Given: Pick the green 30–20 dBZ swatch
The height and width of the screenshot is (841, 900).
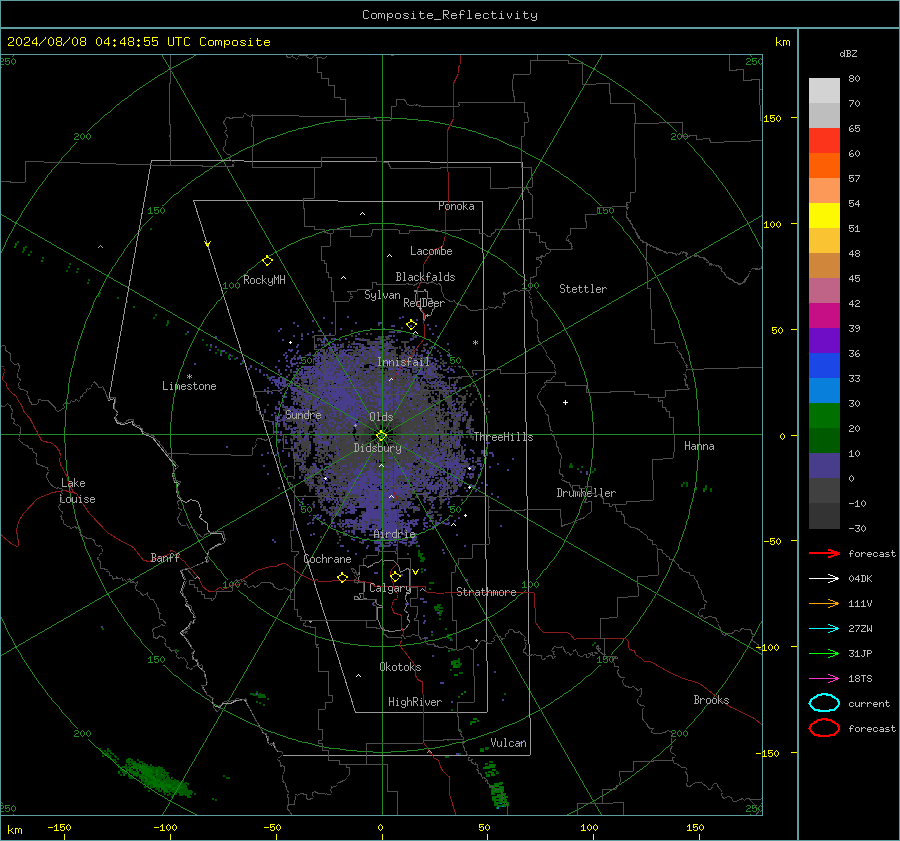Looking at the screenshot, I should tap(824, 415).
